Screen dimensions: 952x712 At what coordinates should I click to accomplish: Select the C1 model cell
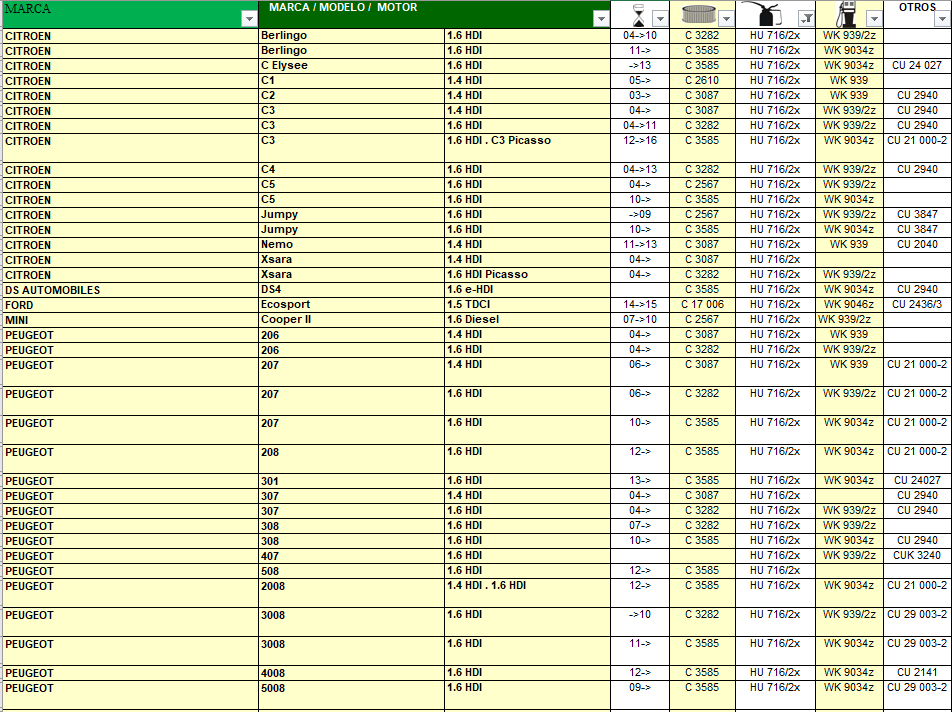coord(351,81)
